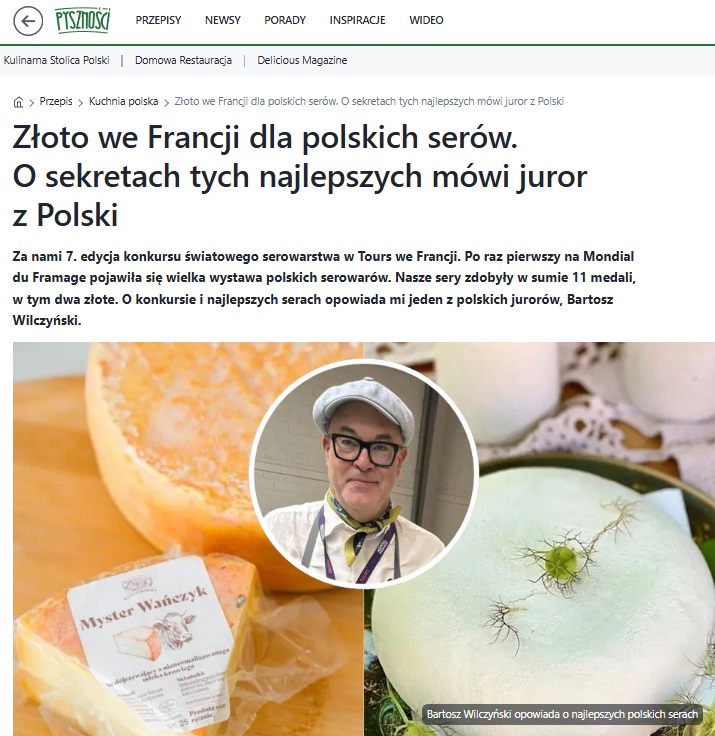Viewport: 715px width, 736px height.
Task: Click the circular portrait of Bartosz Wilczyński
Action: pos(364,473)
